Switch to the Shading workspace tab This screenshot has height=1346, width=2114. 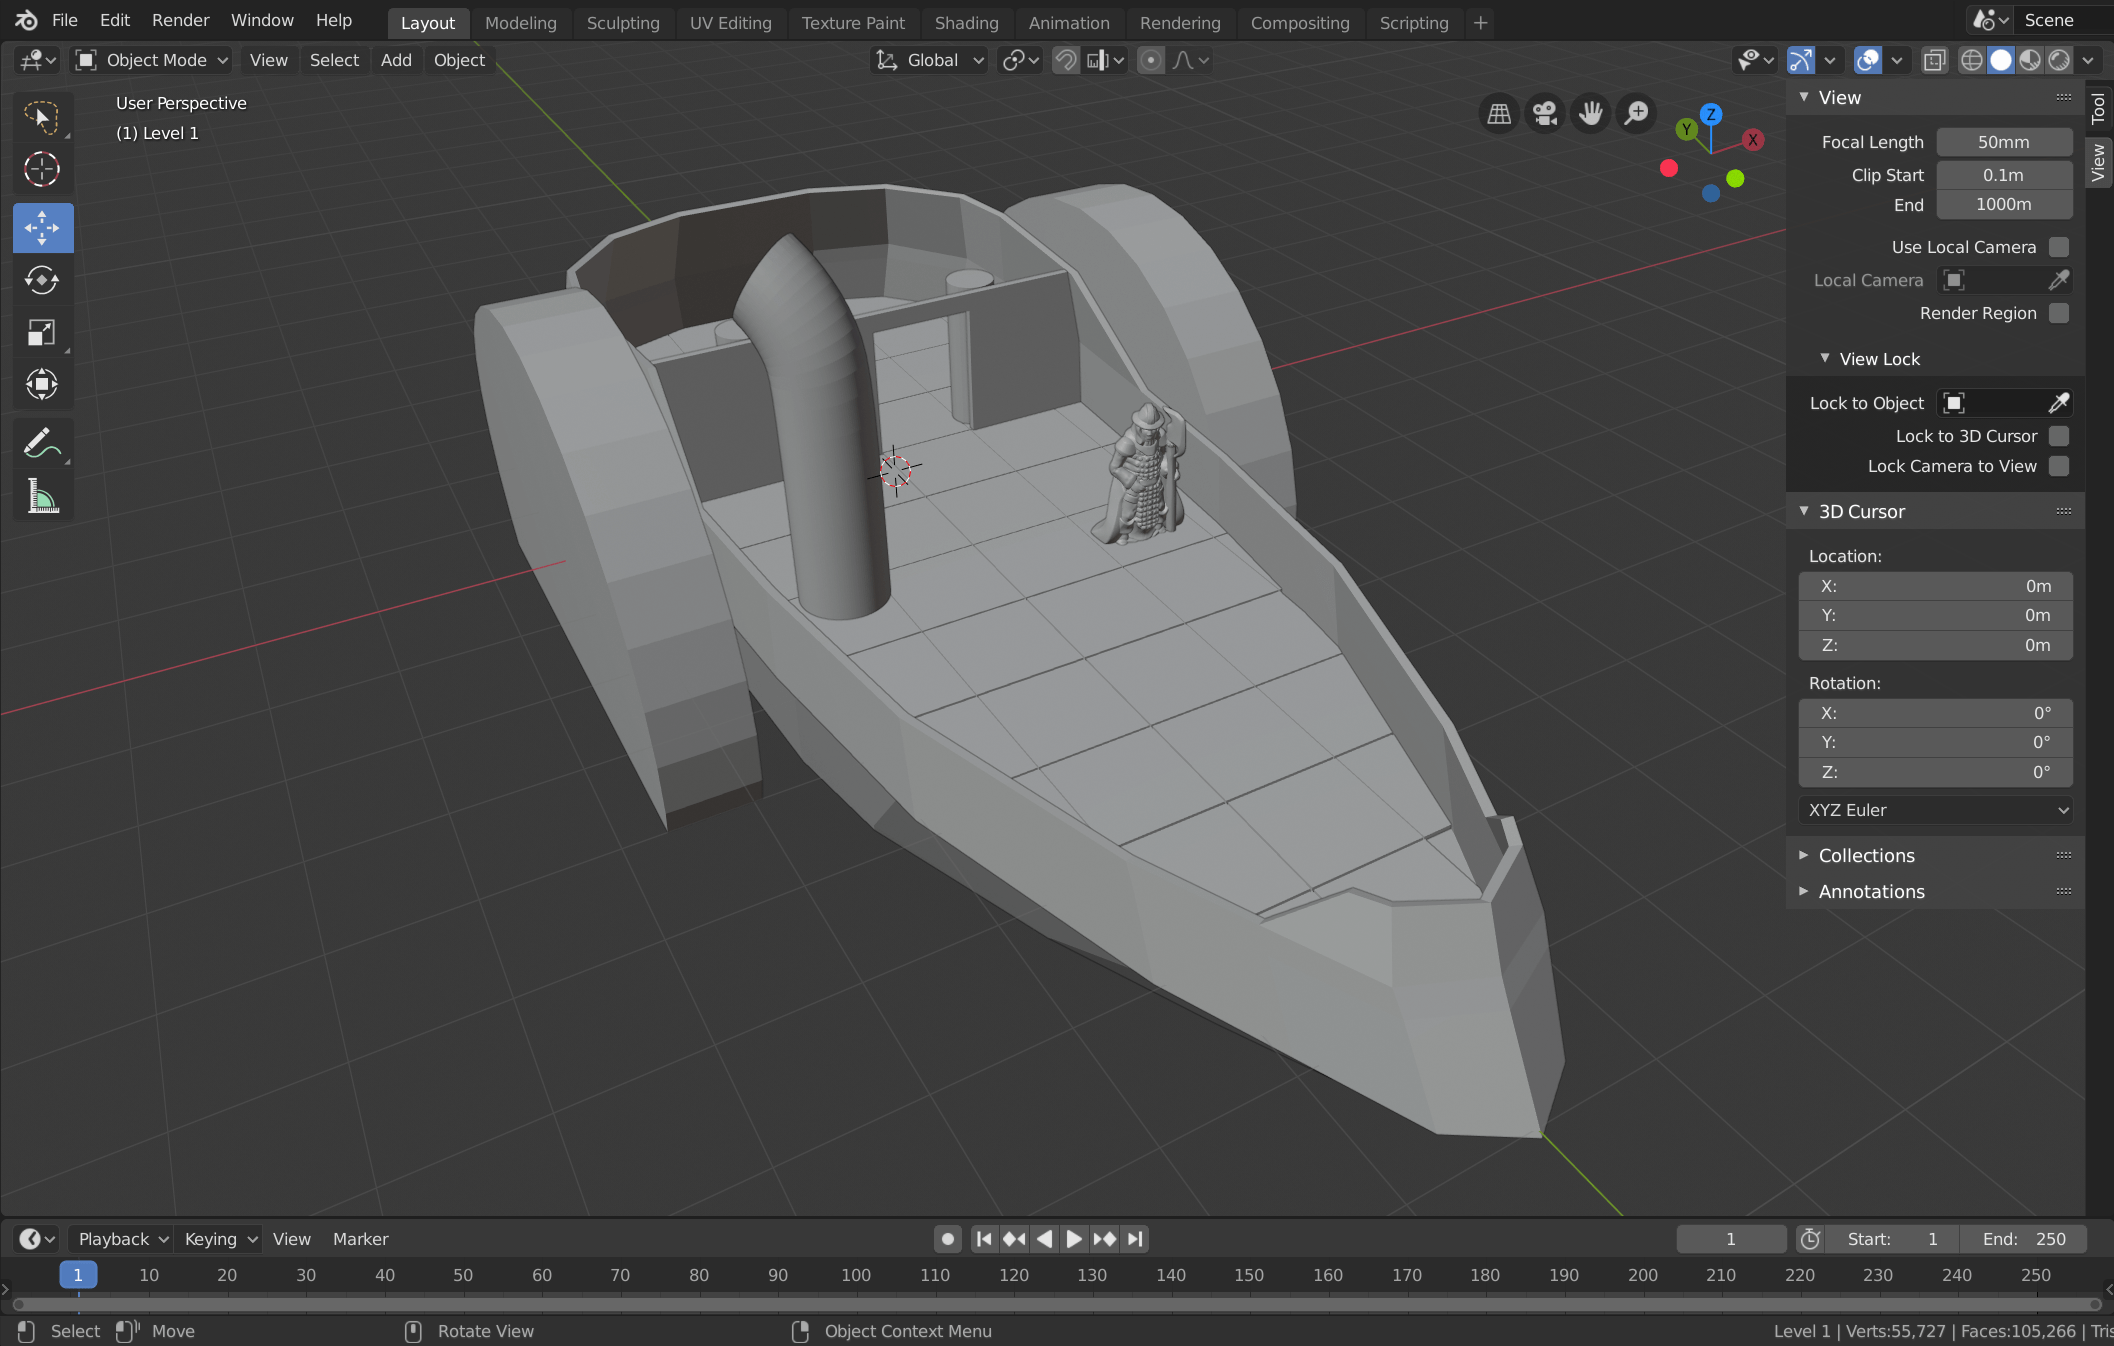tap(966, 23)
